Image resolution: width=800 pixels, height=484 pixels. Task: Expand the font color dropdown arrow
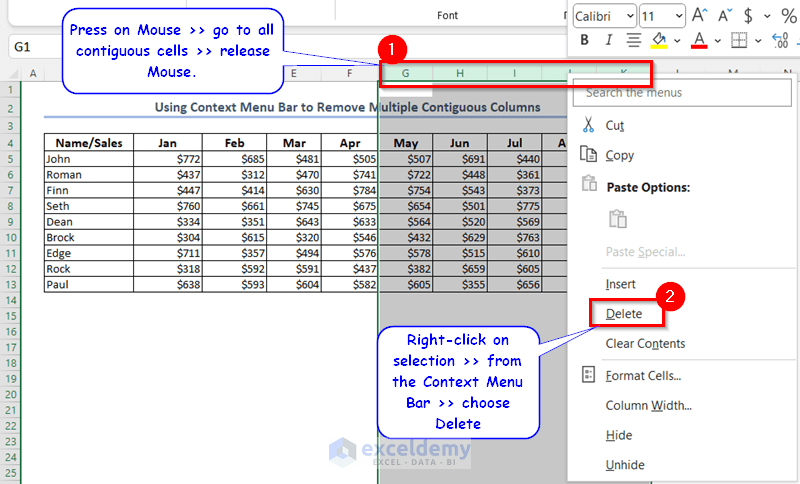[x=717, y=40]
